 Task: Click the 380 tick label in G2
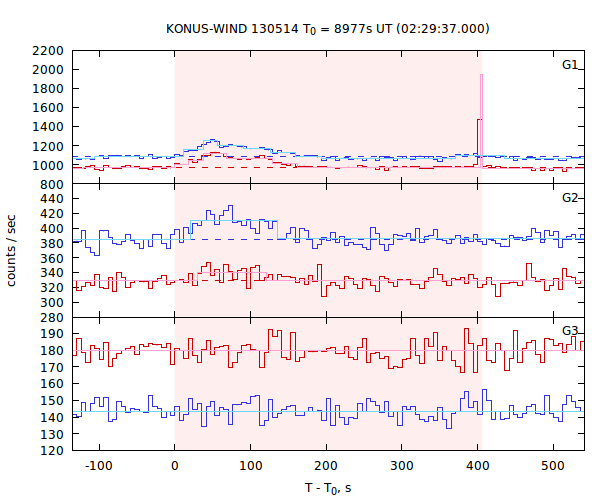(52, 243)
